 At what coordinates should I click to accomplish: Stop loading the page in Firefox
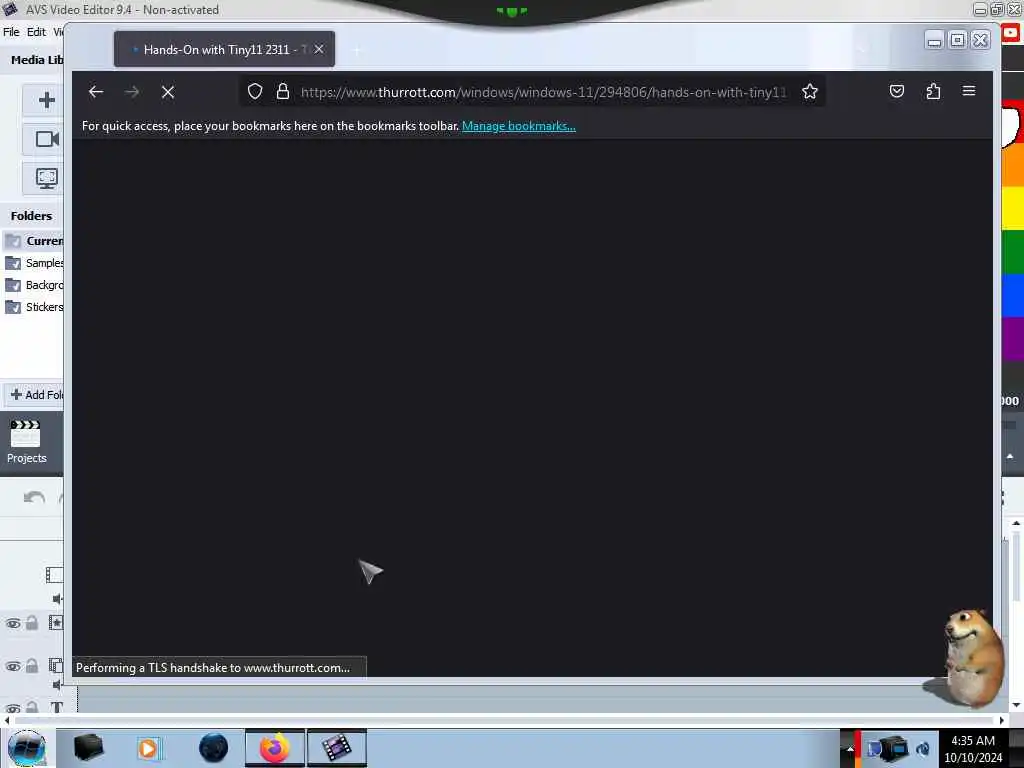click(168, 92)
